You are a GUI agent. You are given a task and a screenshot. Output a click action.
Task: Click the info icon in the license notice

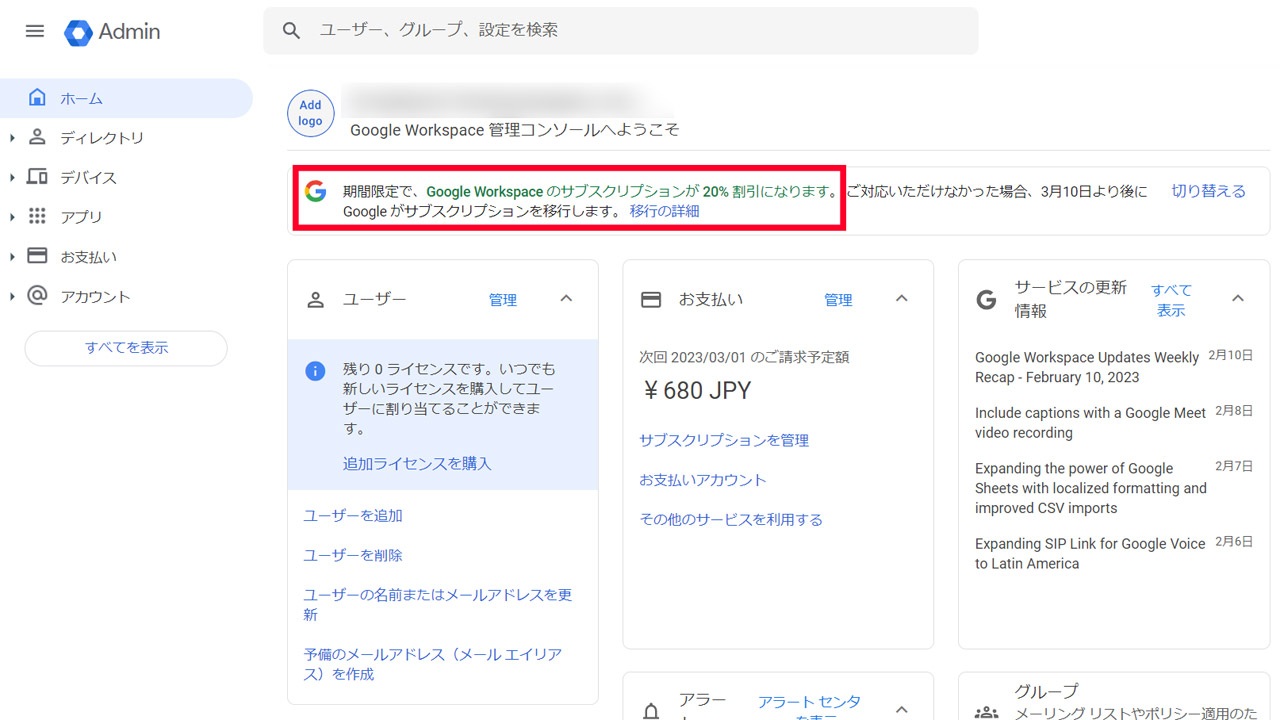tap(315, 370)
